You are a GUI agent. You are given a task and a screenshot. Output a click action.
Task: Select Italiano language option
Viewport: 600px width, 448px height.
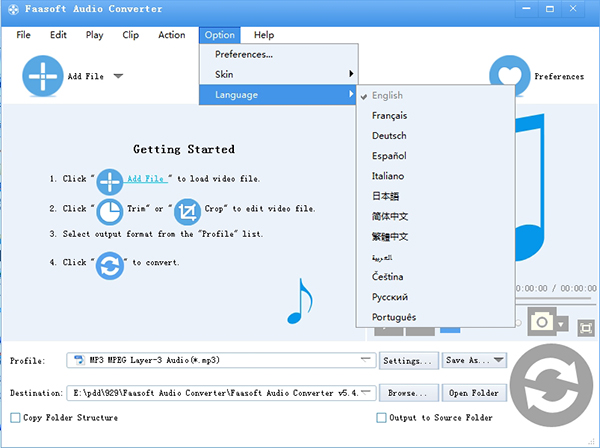click(435, 176)
